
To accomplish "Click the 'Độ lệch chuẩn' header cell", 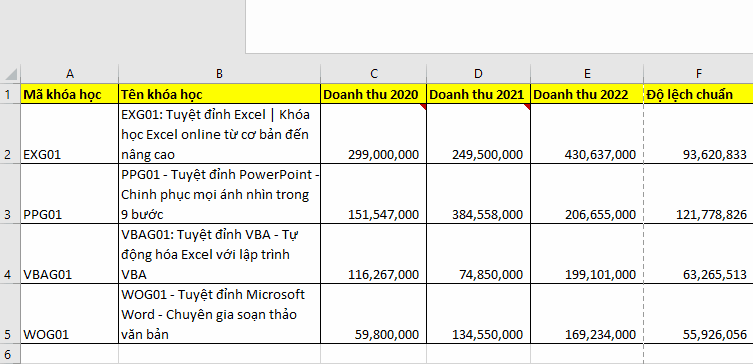I will tap(698, 94).
